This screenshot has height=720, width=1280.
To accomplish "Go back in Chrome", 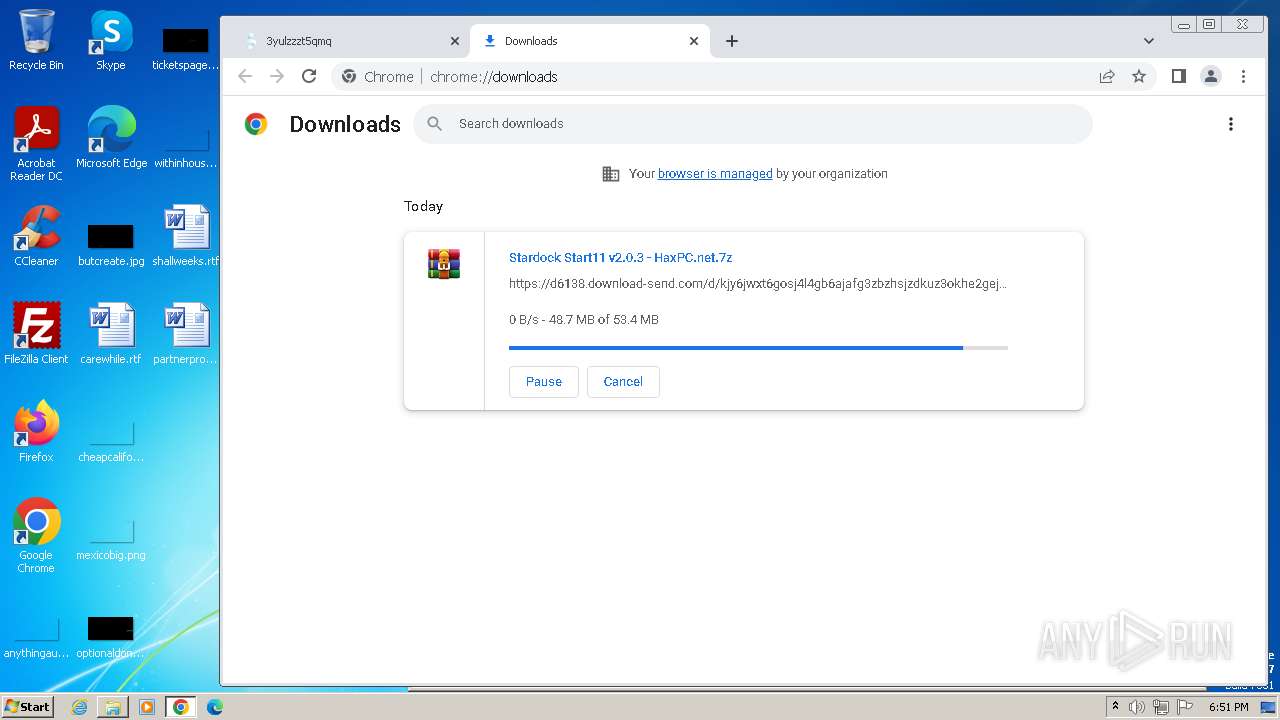I will coord(245,76).
